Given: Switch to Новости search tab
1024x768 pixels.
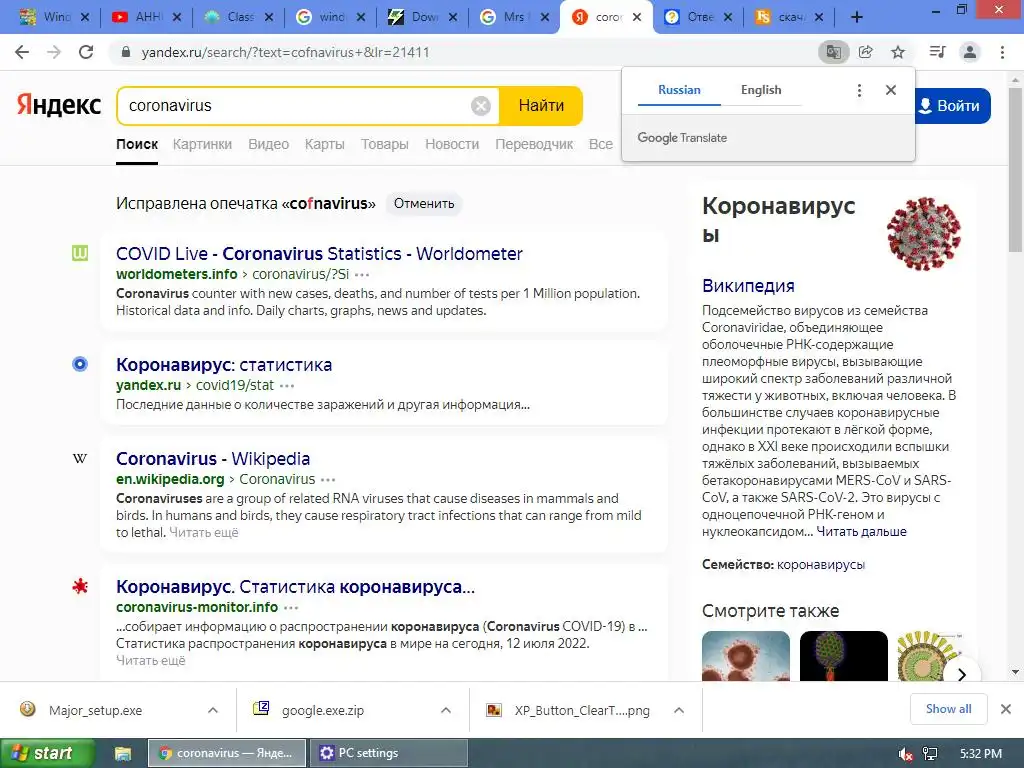Looking at the screenshot, I should click(x=452, y=144).
